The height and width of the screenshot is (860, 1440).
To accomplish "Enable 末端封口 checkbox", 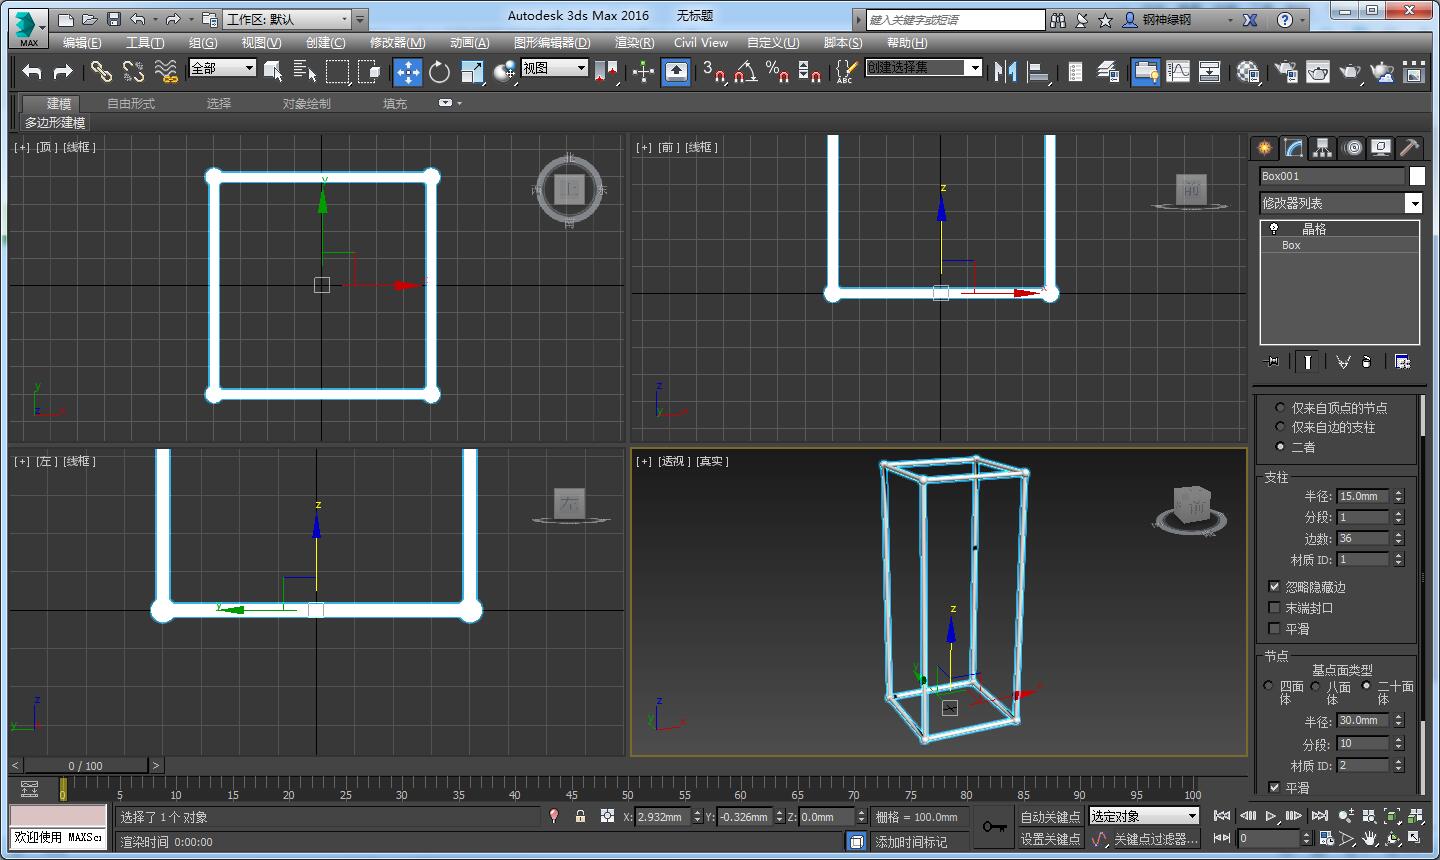I will click(x=1274, y=608).
